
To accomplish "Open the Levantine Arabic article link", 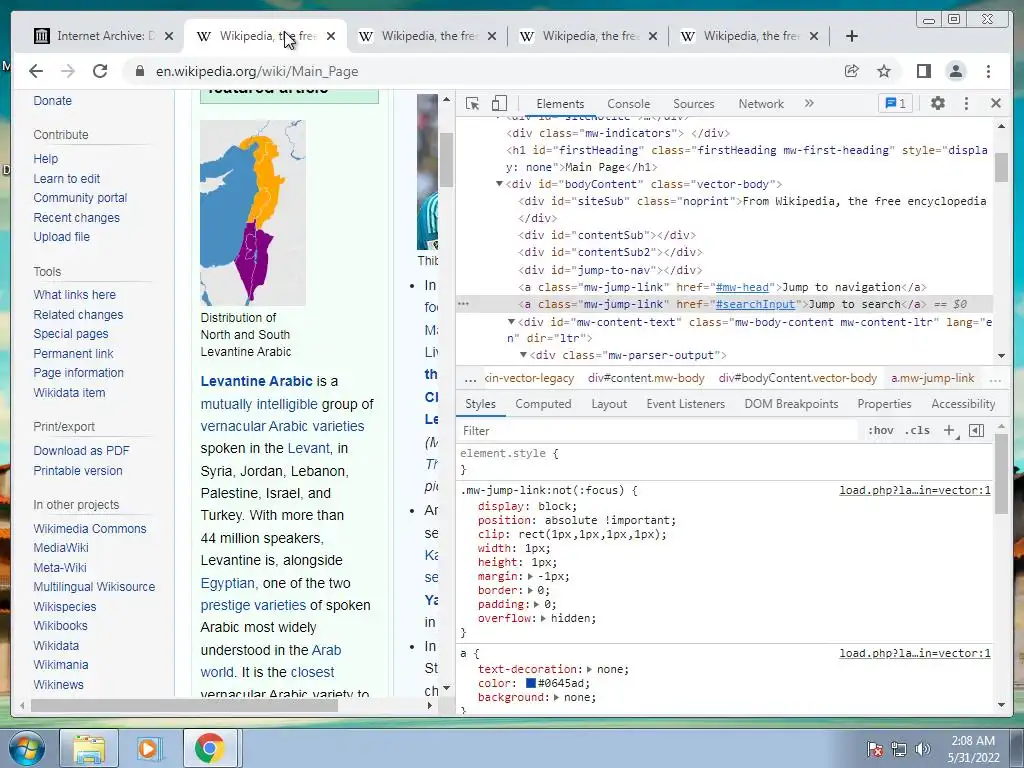I will click(x=256, y=381).
